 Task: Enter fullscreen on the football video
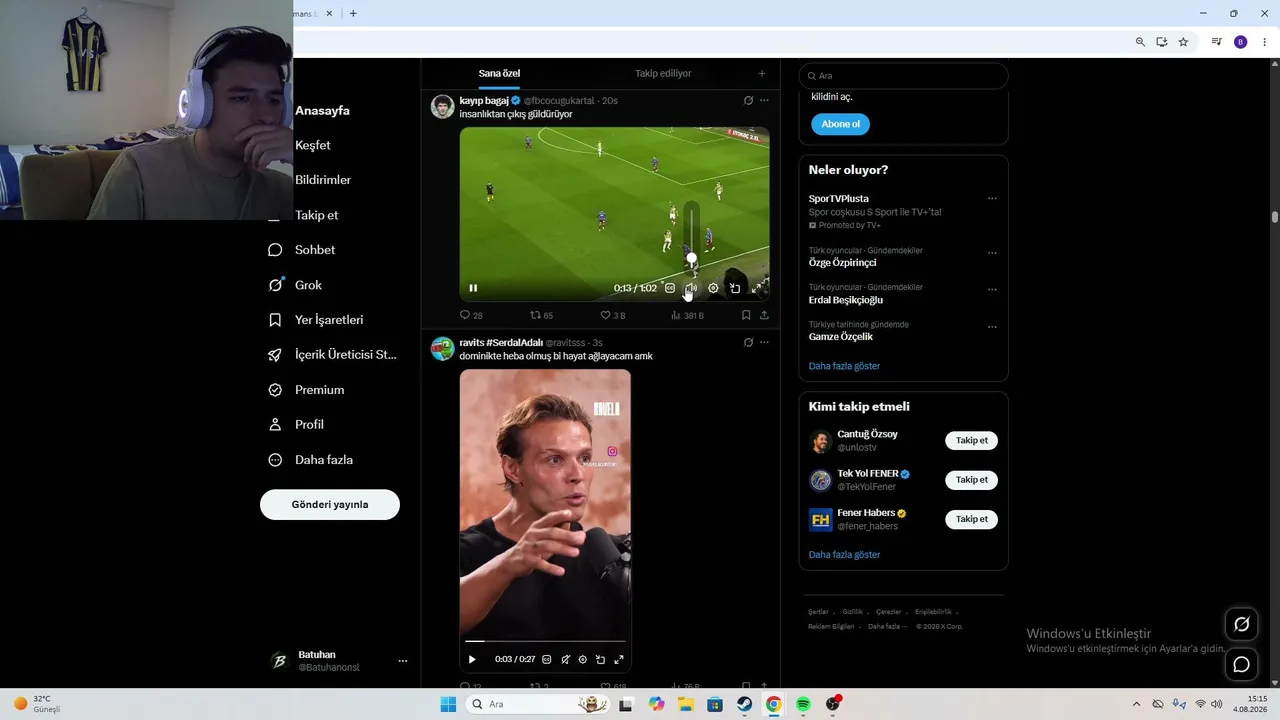(757, 288)
